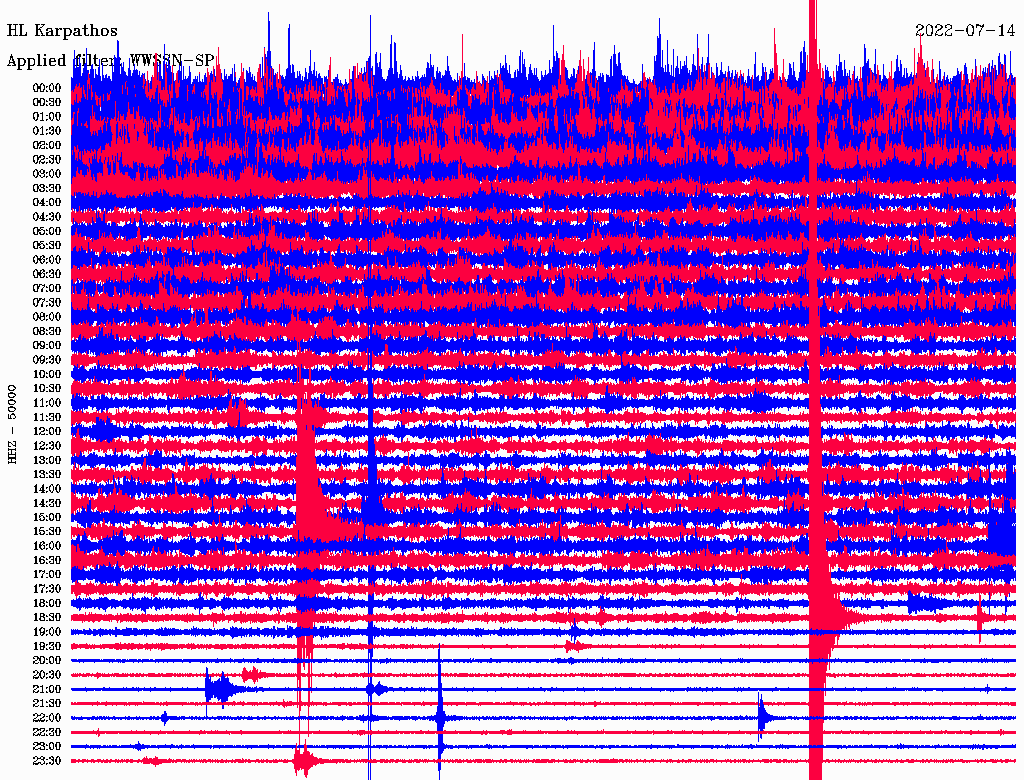Click the 'HL Karpathos' station title
The image size is (1024, 780).
[x=62, y=31]
